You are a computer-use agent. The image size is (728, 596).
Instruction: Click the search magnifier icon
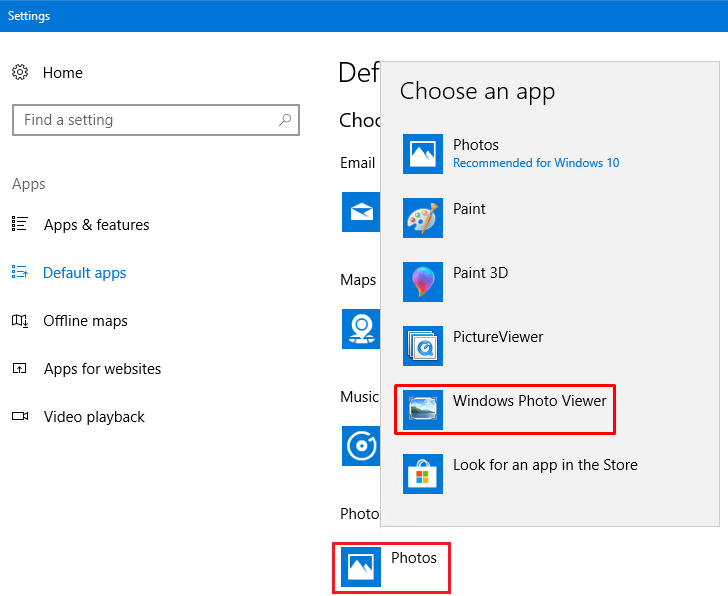tap(285, 120)
